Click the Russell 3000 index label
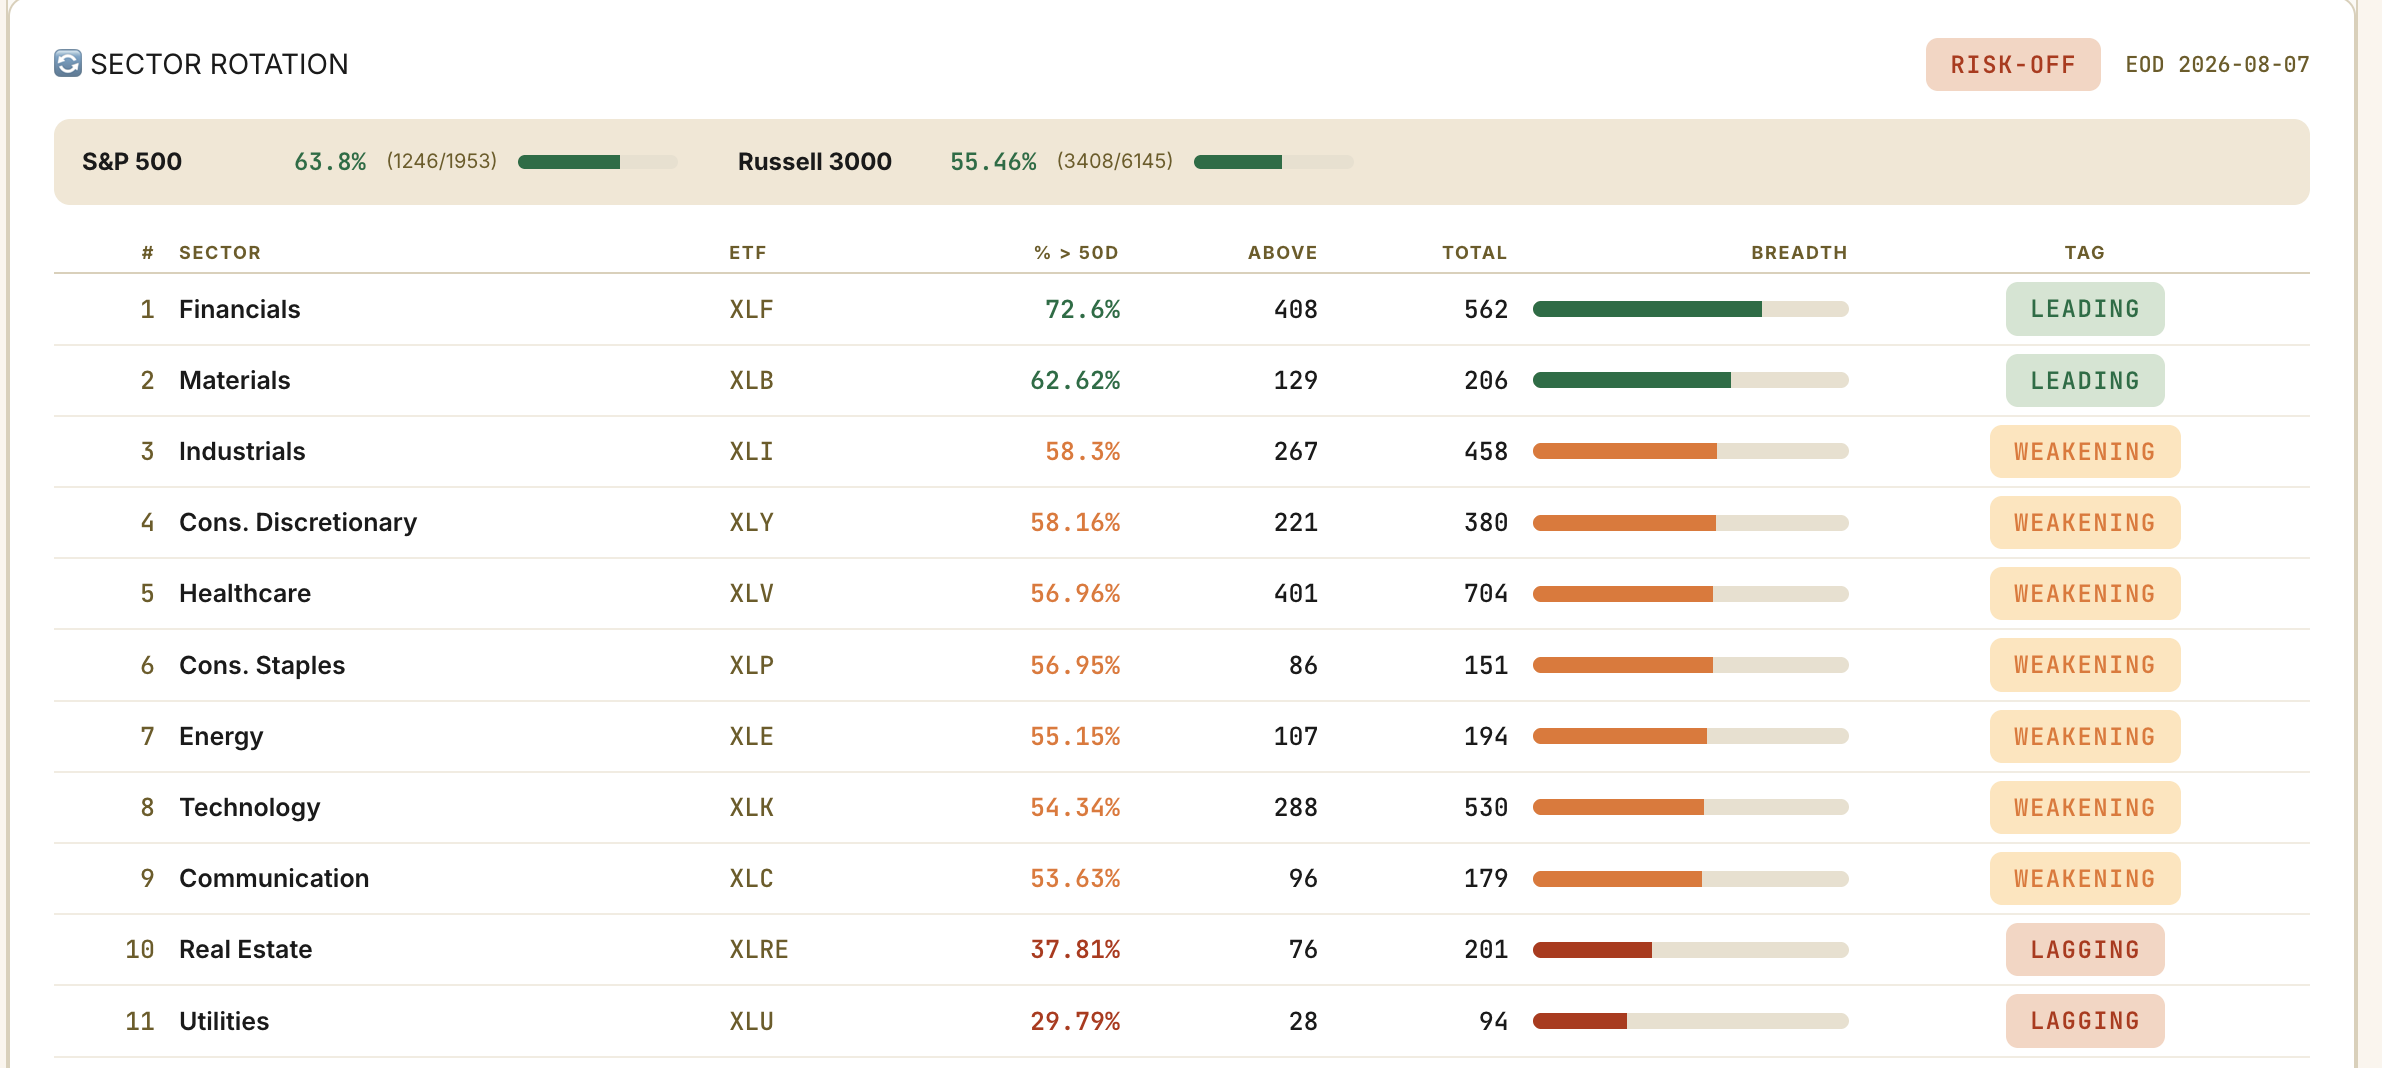Viewport: 2382px width, 1068px height. [x=815, y=162]
